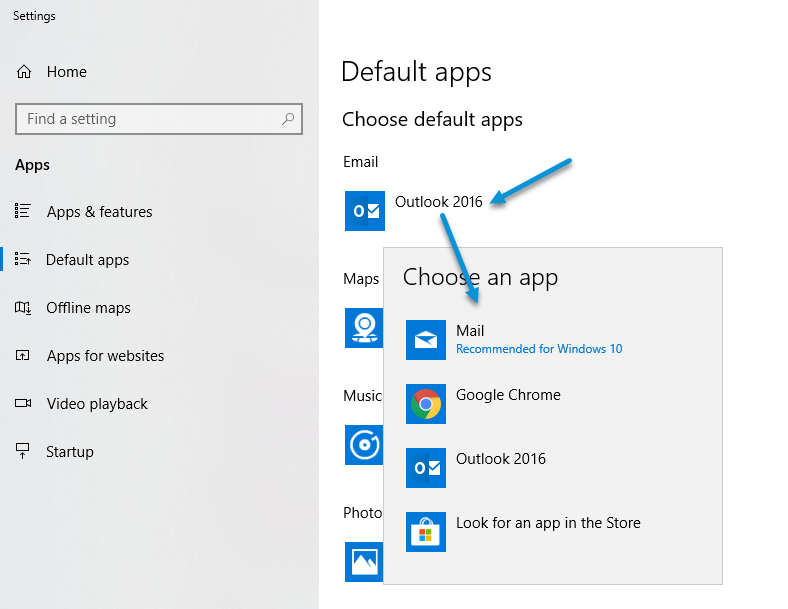The image size is (788, 609).
Task: Click the Choose an app heading
Action: tap(480, 277)
